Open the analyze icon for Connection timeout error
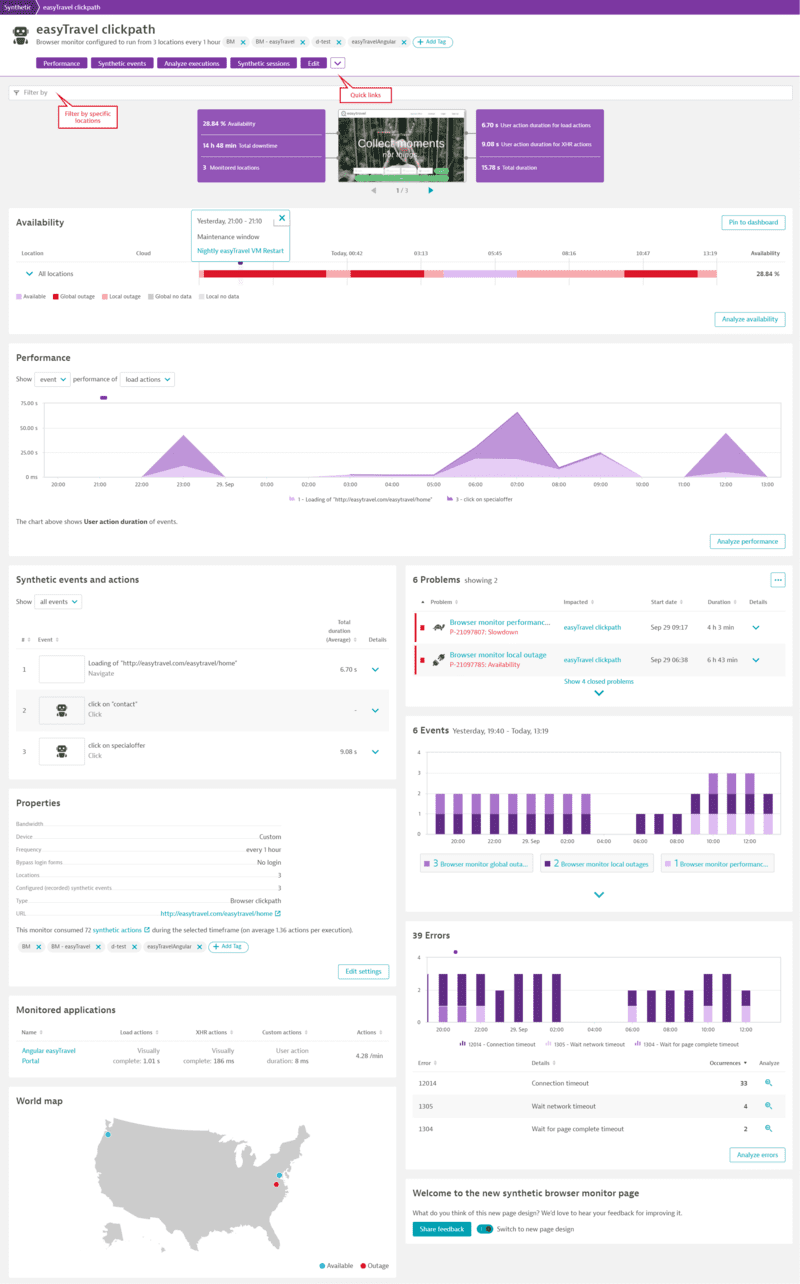Screen dimensions: 800x1284 (769, 1083)
